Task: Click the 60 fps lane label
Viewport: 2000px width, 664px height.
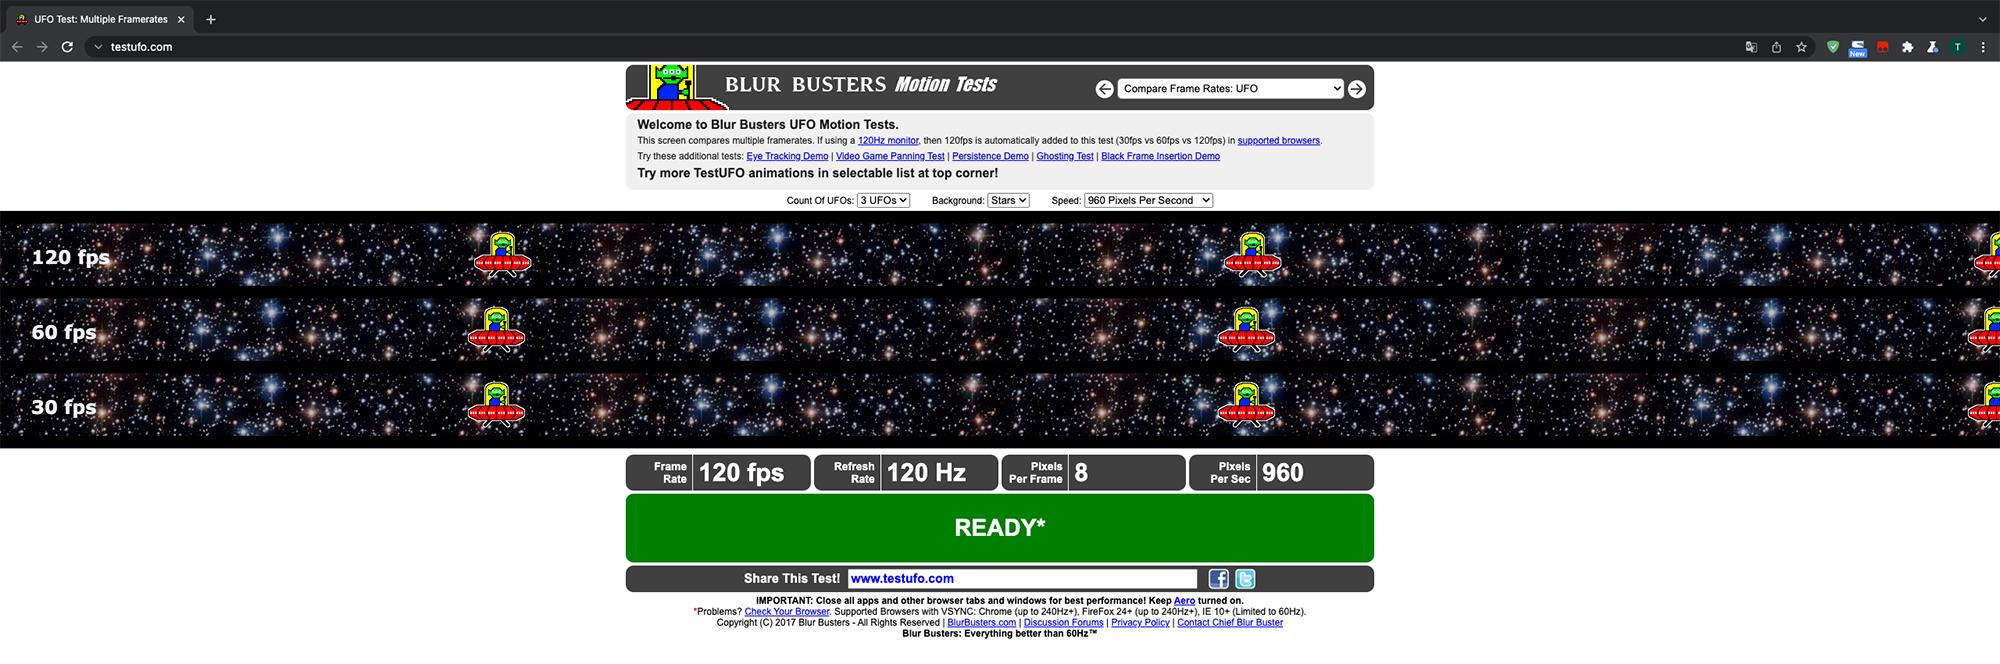Action: (x=64, y=332)
